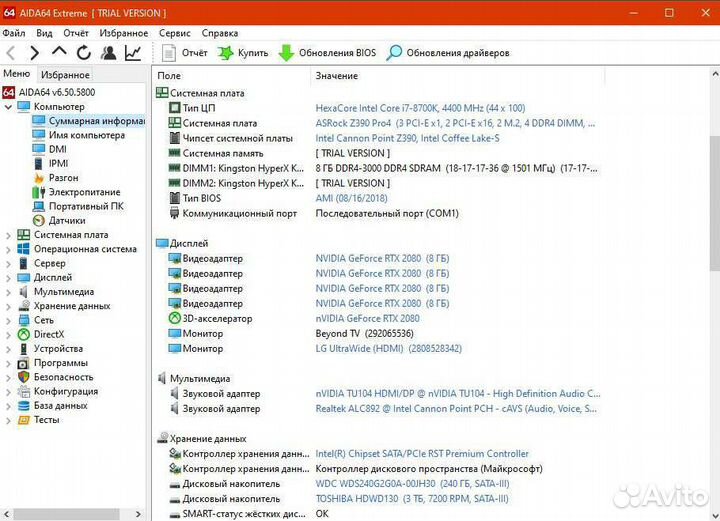Select Имя компьютера in the tree
This screenshot has height=521, width=720.
click(79, 135)
